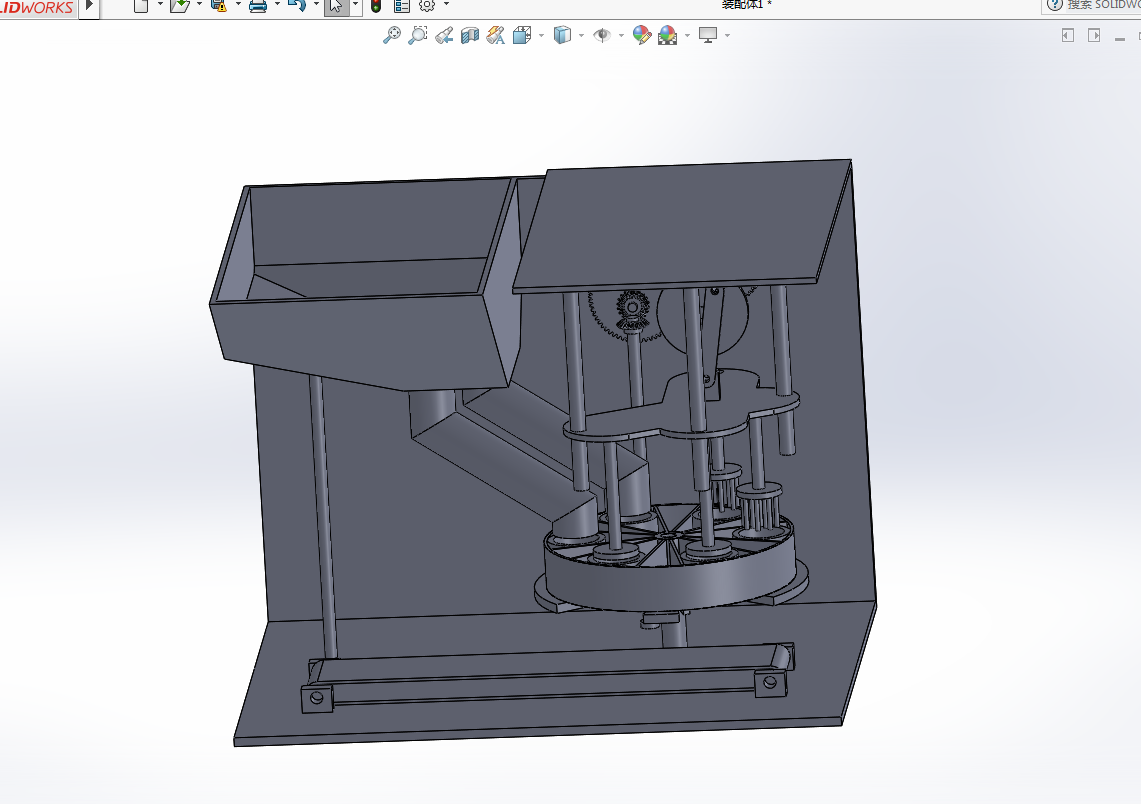The image size is (1141, 804).
Task: Click the SOLIDWORKS logo
Action: click(x=36, y=7)
